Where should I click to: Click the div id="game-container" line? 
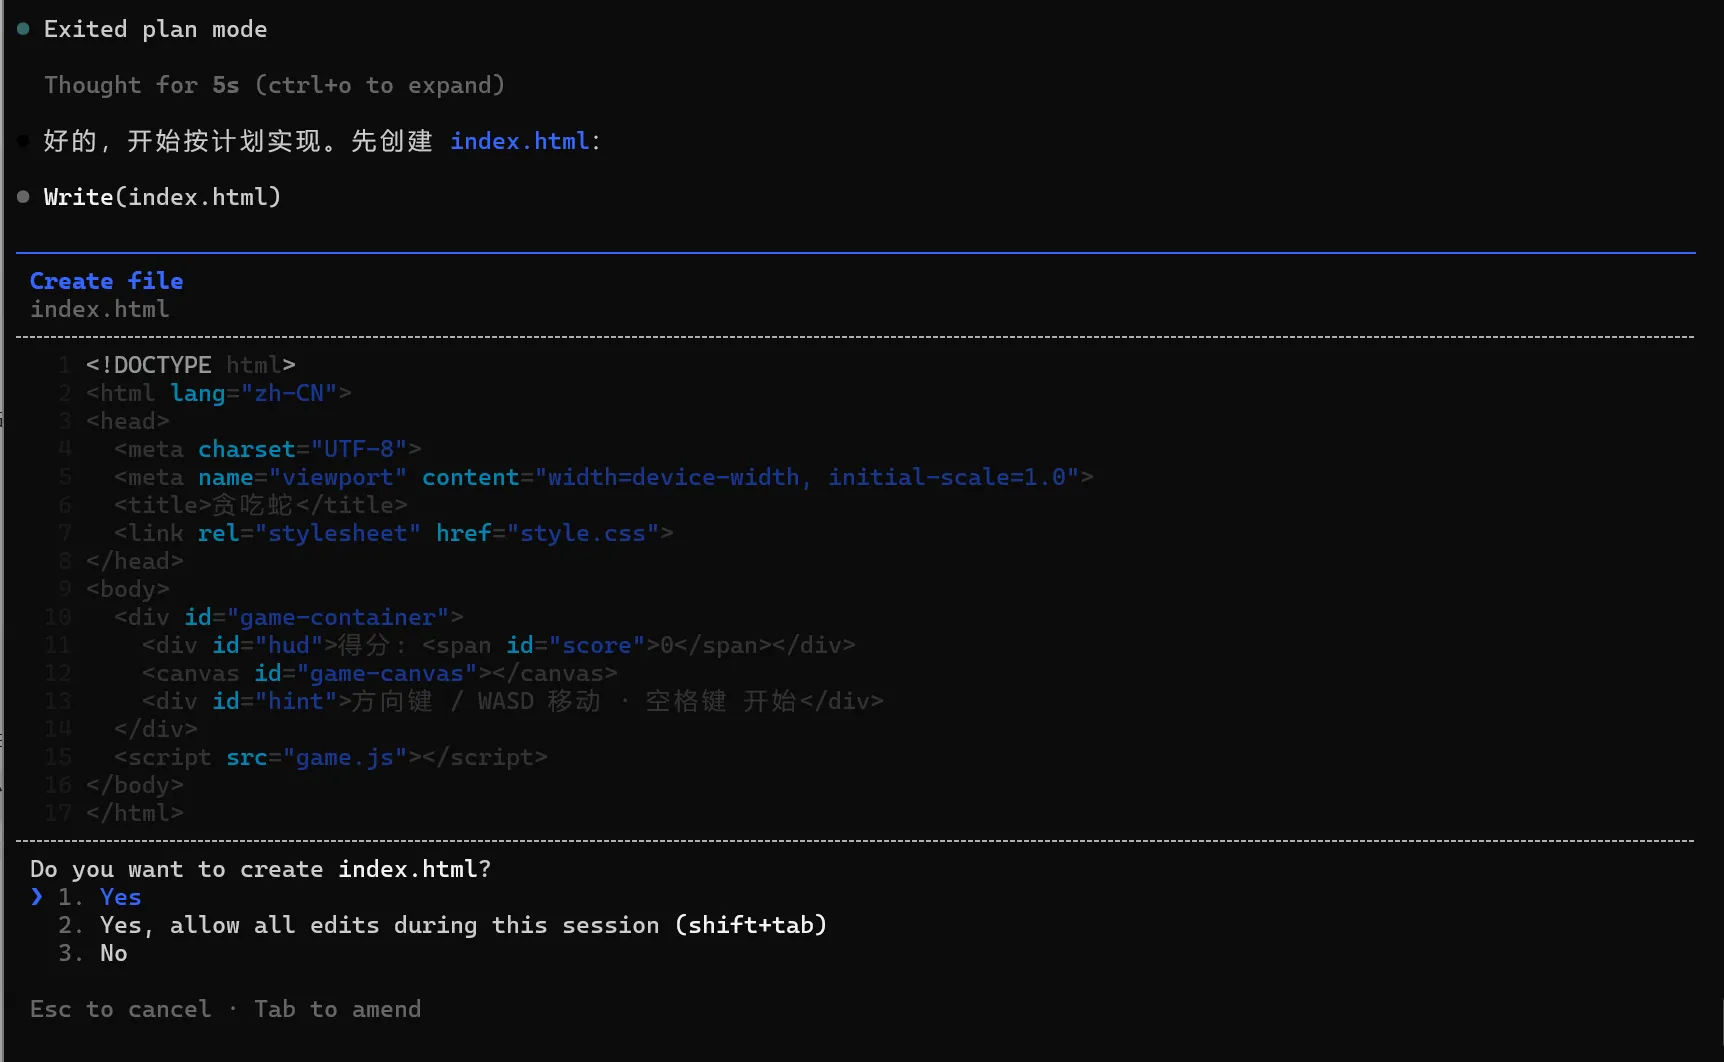coord(288,617)
